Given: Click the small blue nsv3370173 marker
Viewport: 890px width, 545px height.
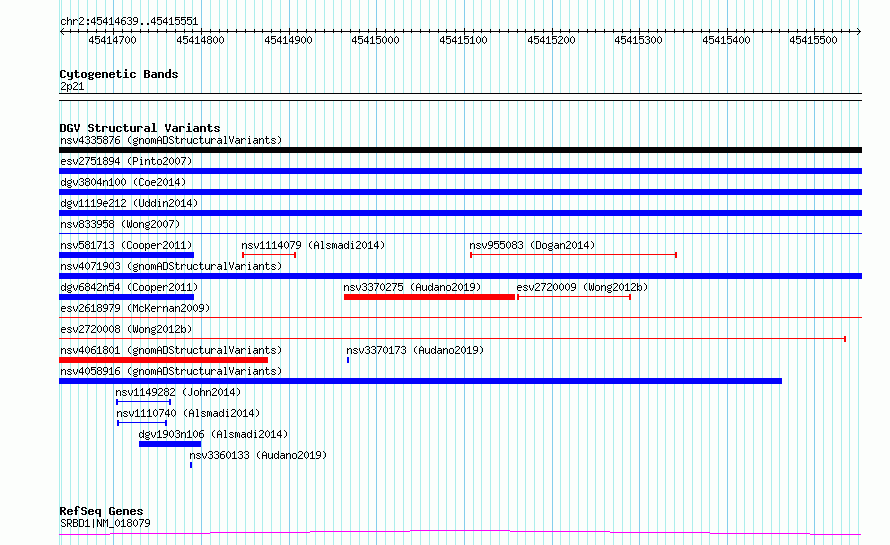Looking at the screenshot, I should click(348, 360).
